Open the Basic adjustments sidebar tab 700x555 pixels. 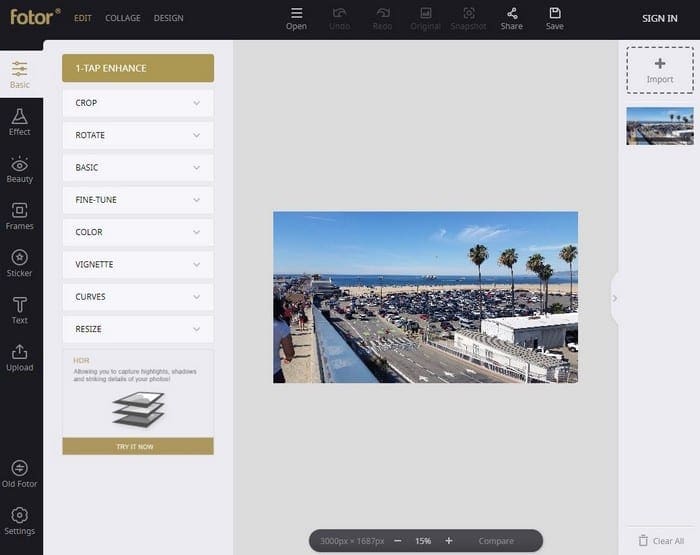20,75
